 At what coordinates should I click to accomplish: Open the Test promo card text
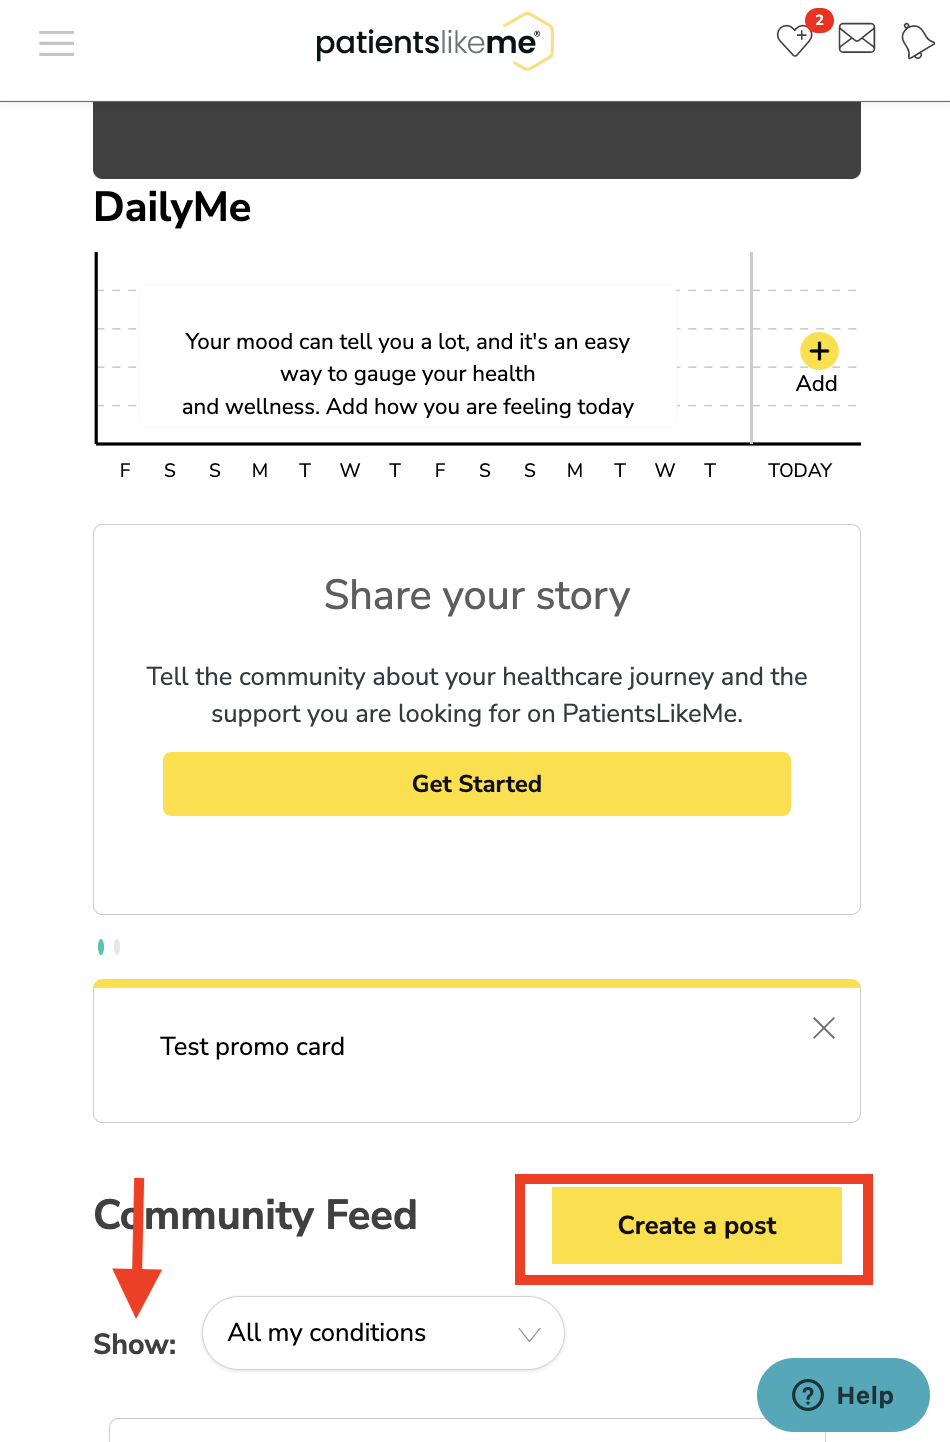252,1046
